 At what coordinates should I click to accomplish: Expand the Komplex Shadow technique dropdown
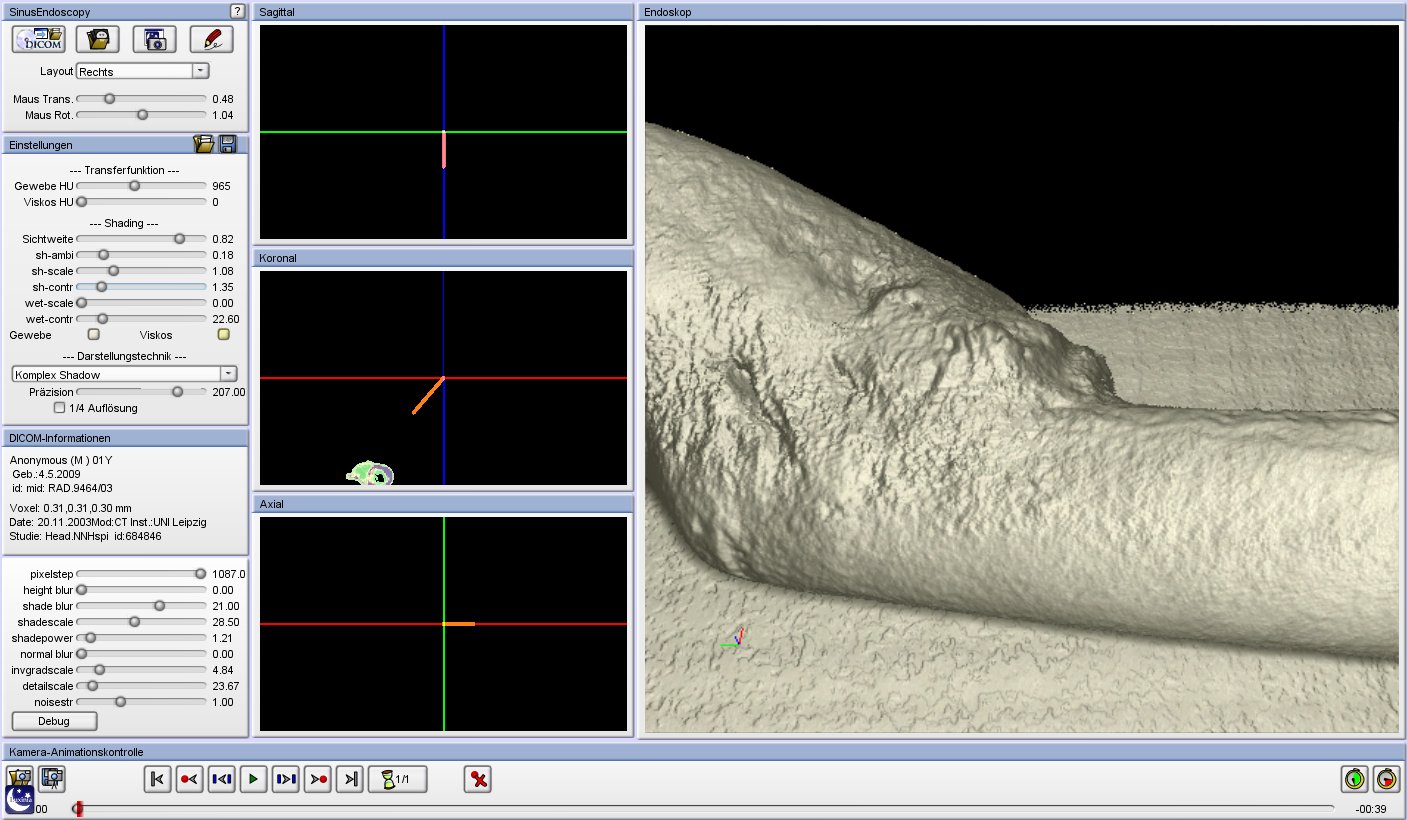tap(228, 374)
